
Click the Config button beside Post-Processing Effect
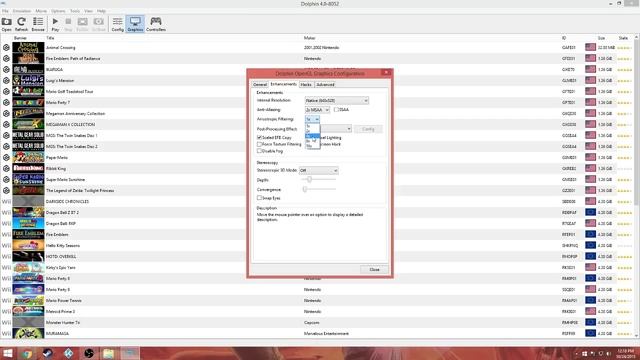click(368, 129)
